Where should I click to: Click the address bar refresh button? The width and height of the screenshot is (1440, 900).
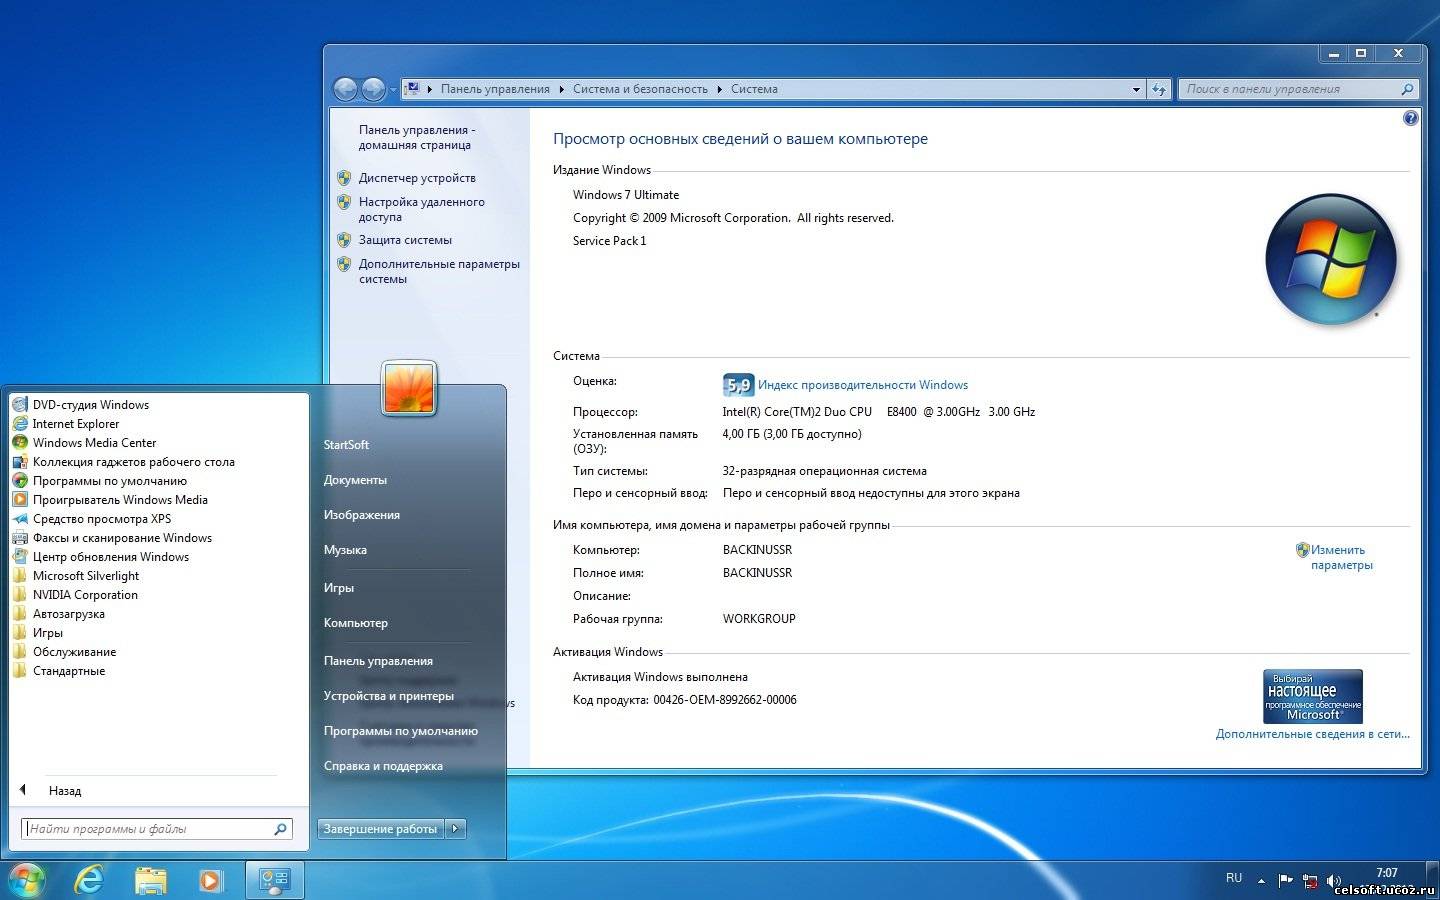tap(1159, 89)
